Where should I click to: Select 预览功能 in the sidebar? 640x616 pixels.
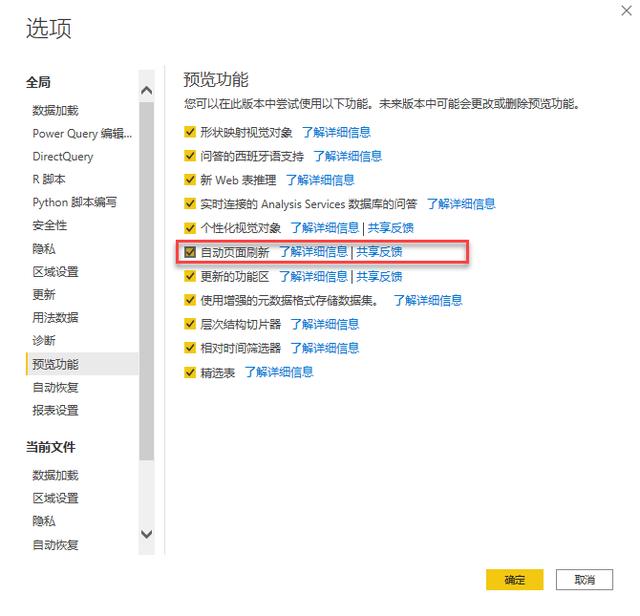click(82, 364)
